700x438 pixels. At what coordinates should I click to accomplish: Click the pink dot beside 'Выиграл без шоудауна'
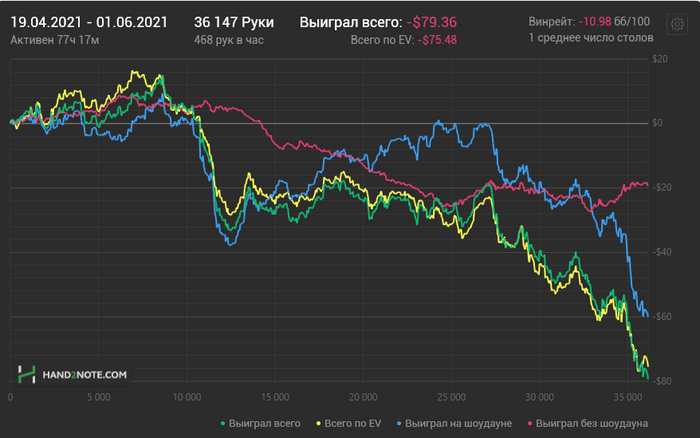click(530, 423)
